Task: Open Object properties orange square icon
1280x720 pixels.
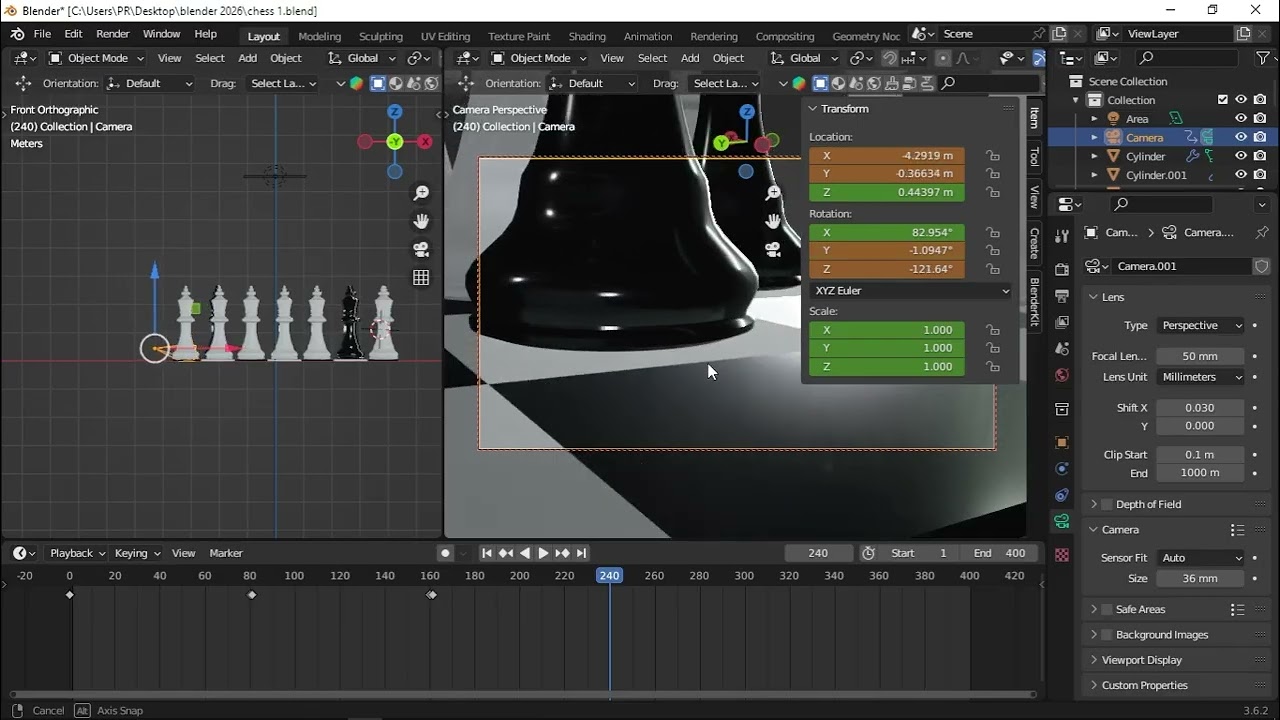Action: [1062, 442]
